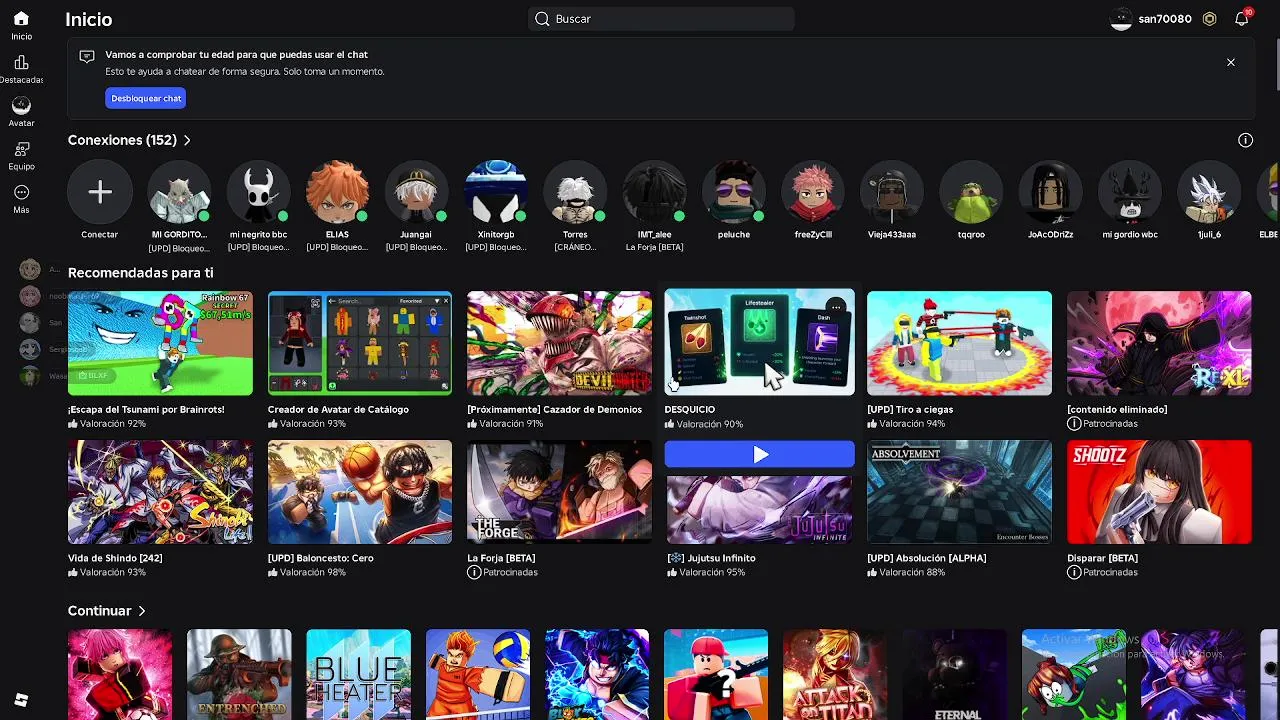The height and width of the screenshot is (720, 1280).
Task: Open peluche friend avatar
Action: coord(733,192)
